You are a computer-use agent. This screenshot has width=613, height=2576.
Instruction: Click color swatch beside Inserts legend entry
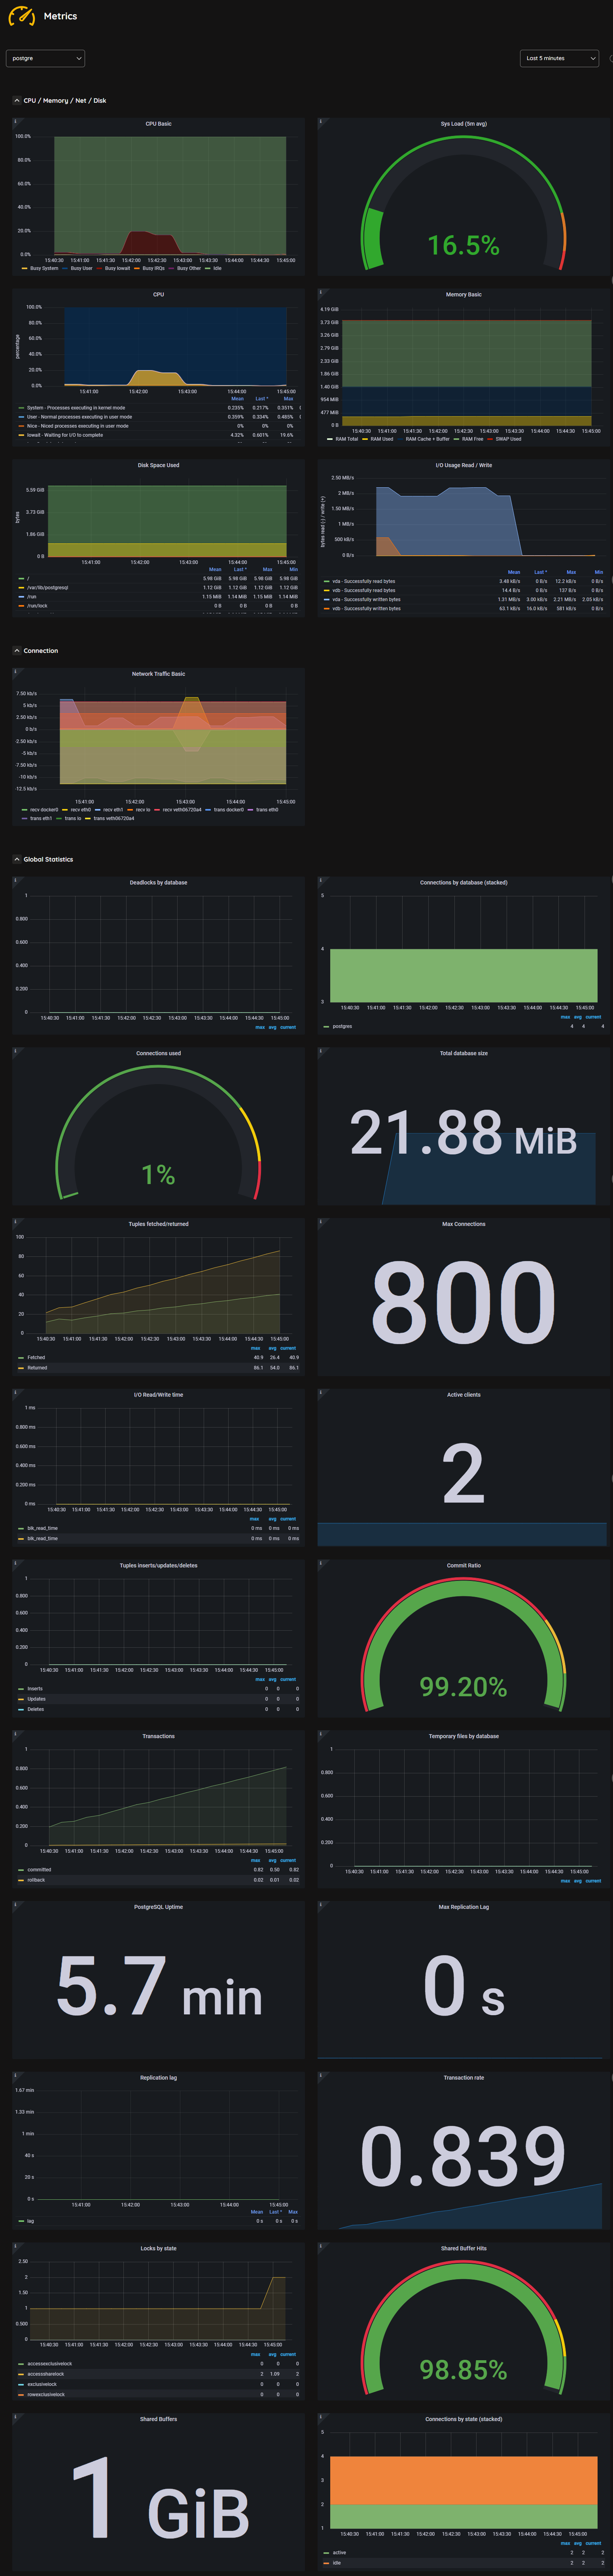click(21, 1689)
